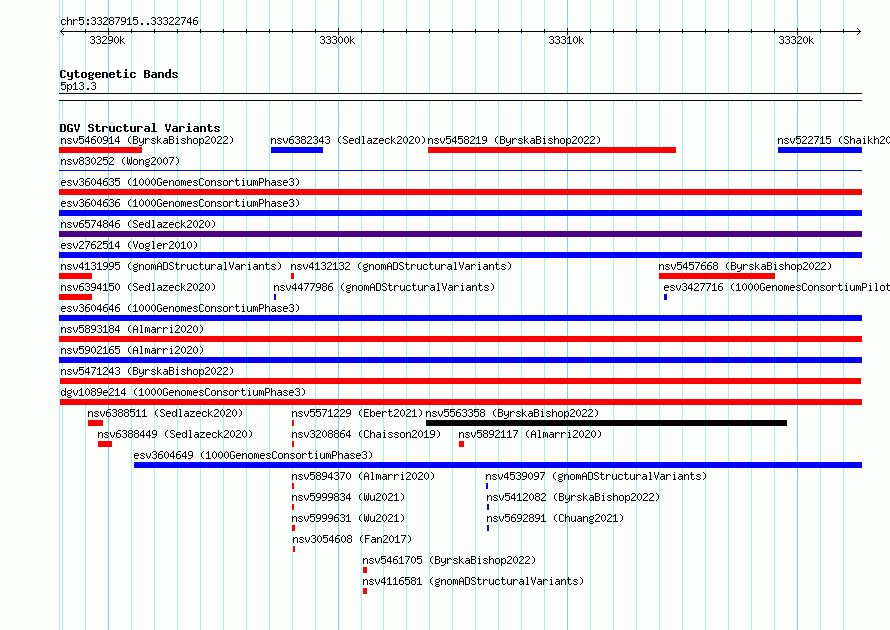Select the blue bar under esv2762514
This screenshot has width=890, height=630.
tap(461, 255)
